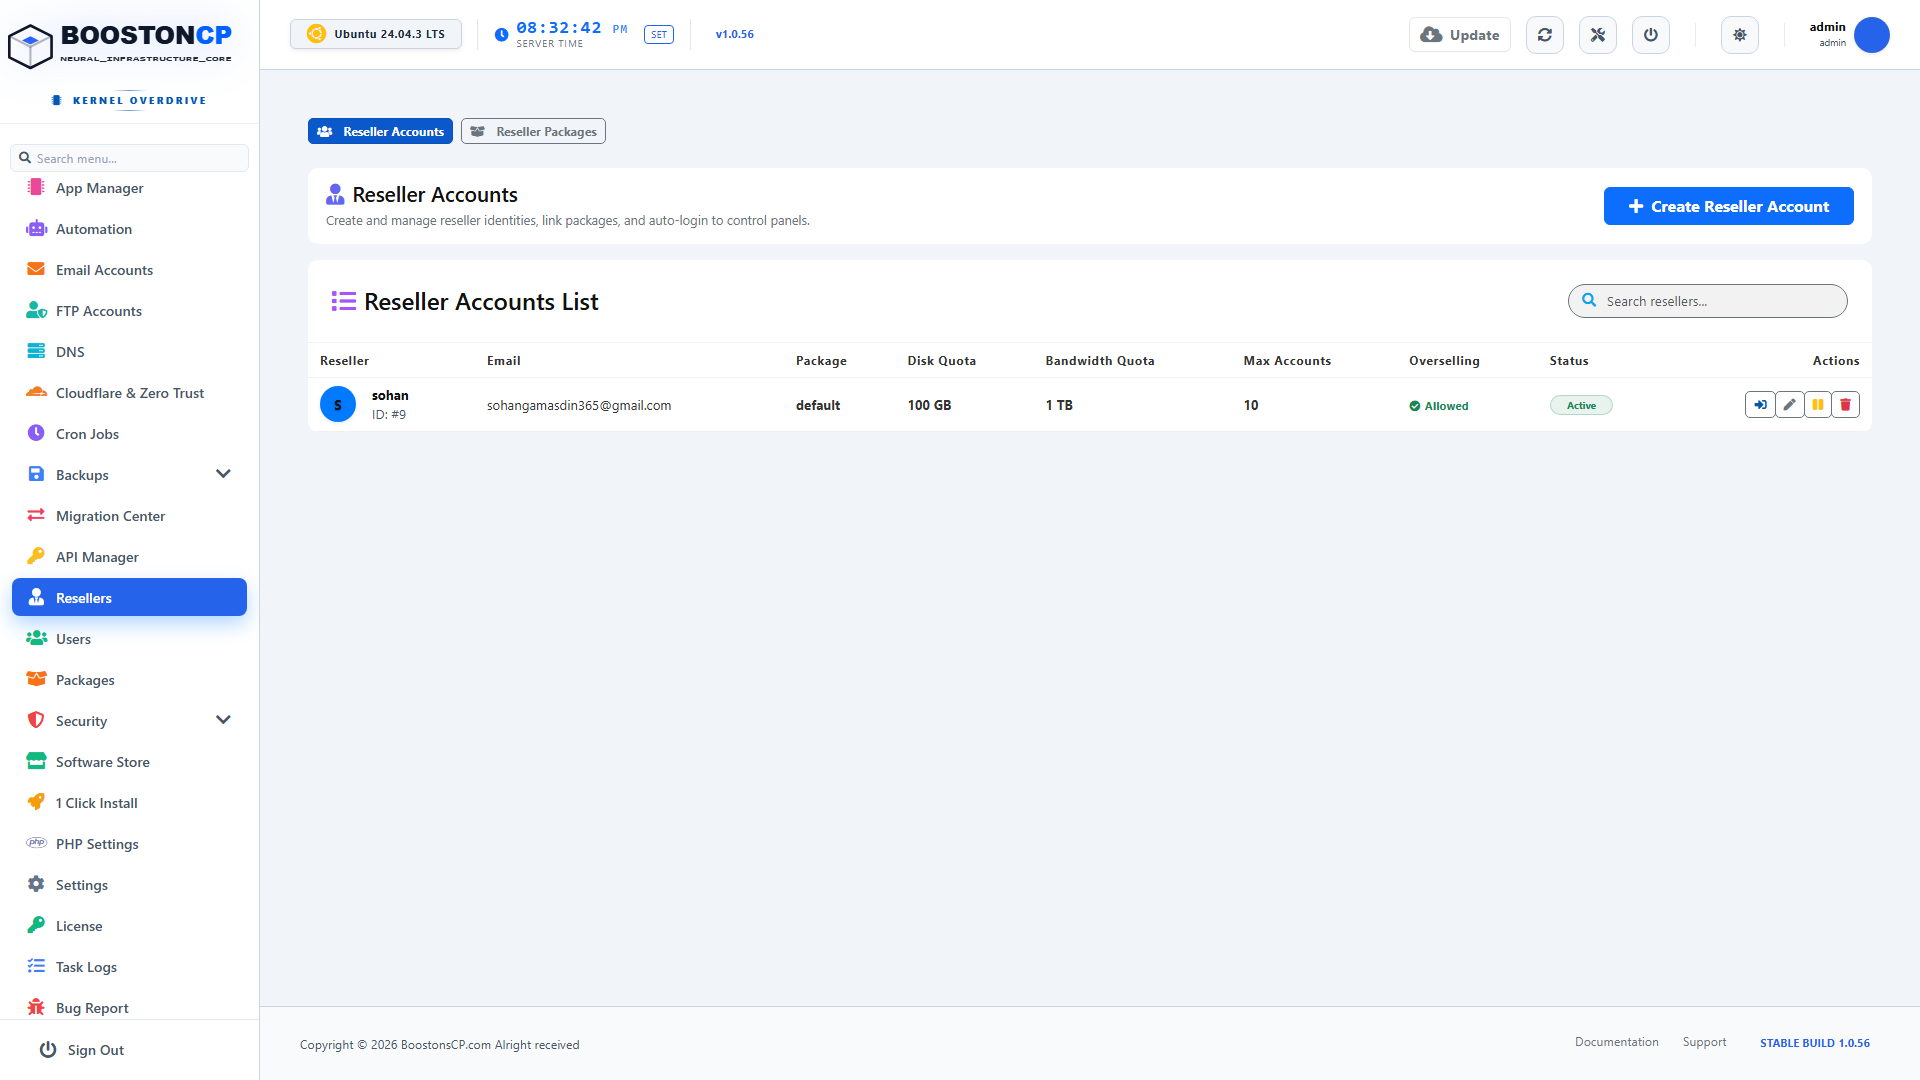Viewport: 1920px width, 1080px height.
Task: Open the tools wrench icon in header
Action: pos(1598,35)
